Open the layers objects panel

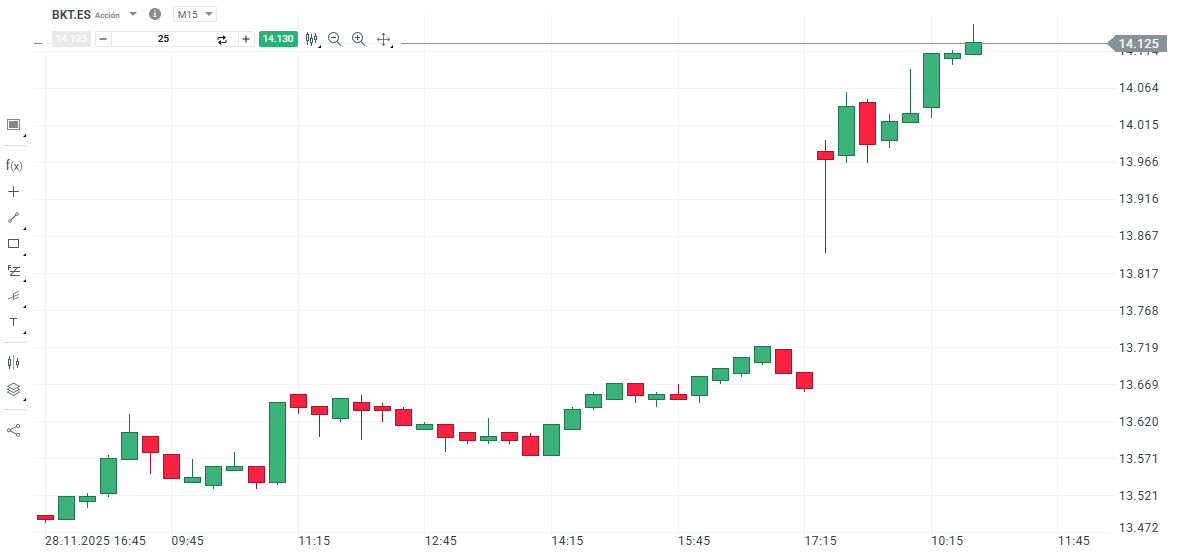coord(14,389)
